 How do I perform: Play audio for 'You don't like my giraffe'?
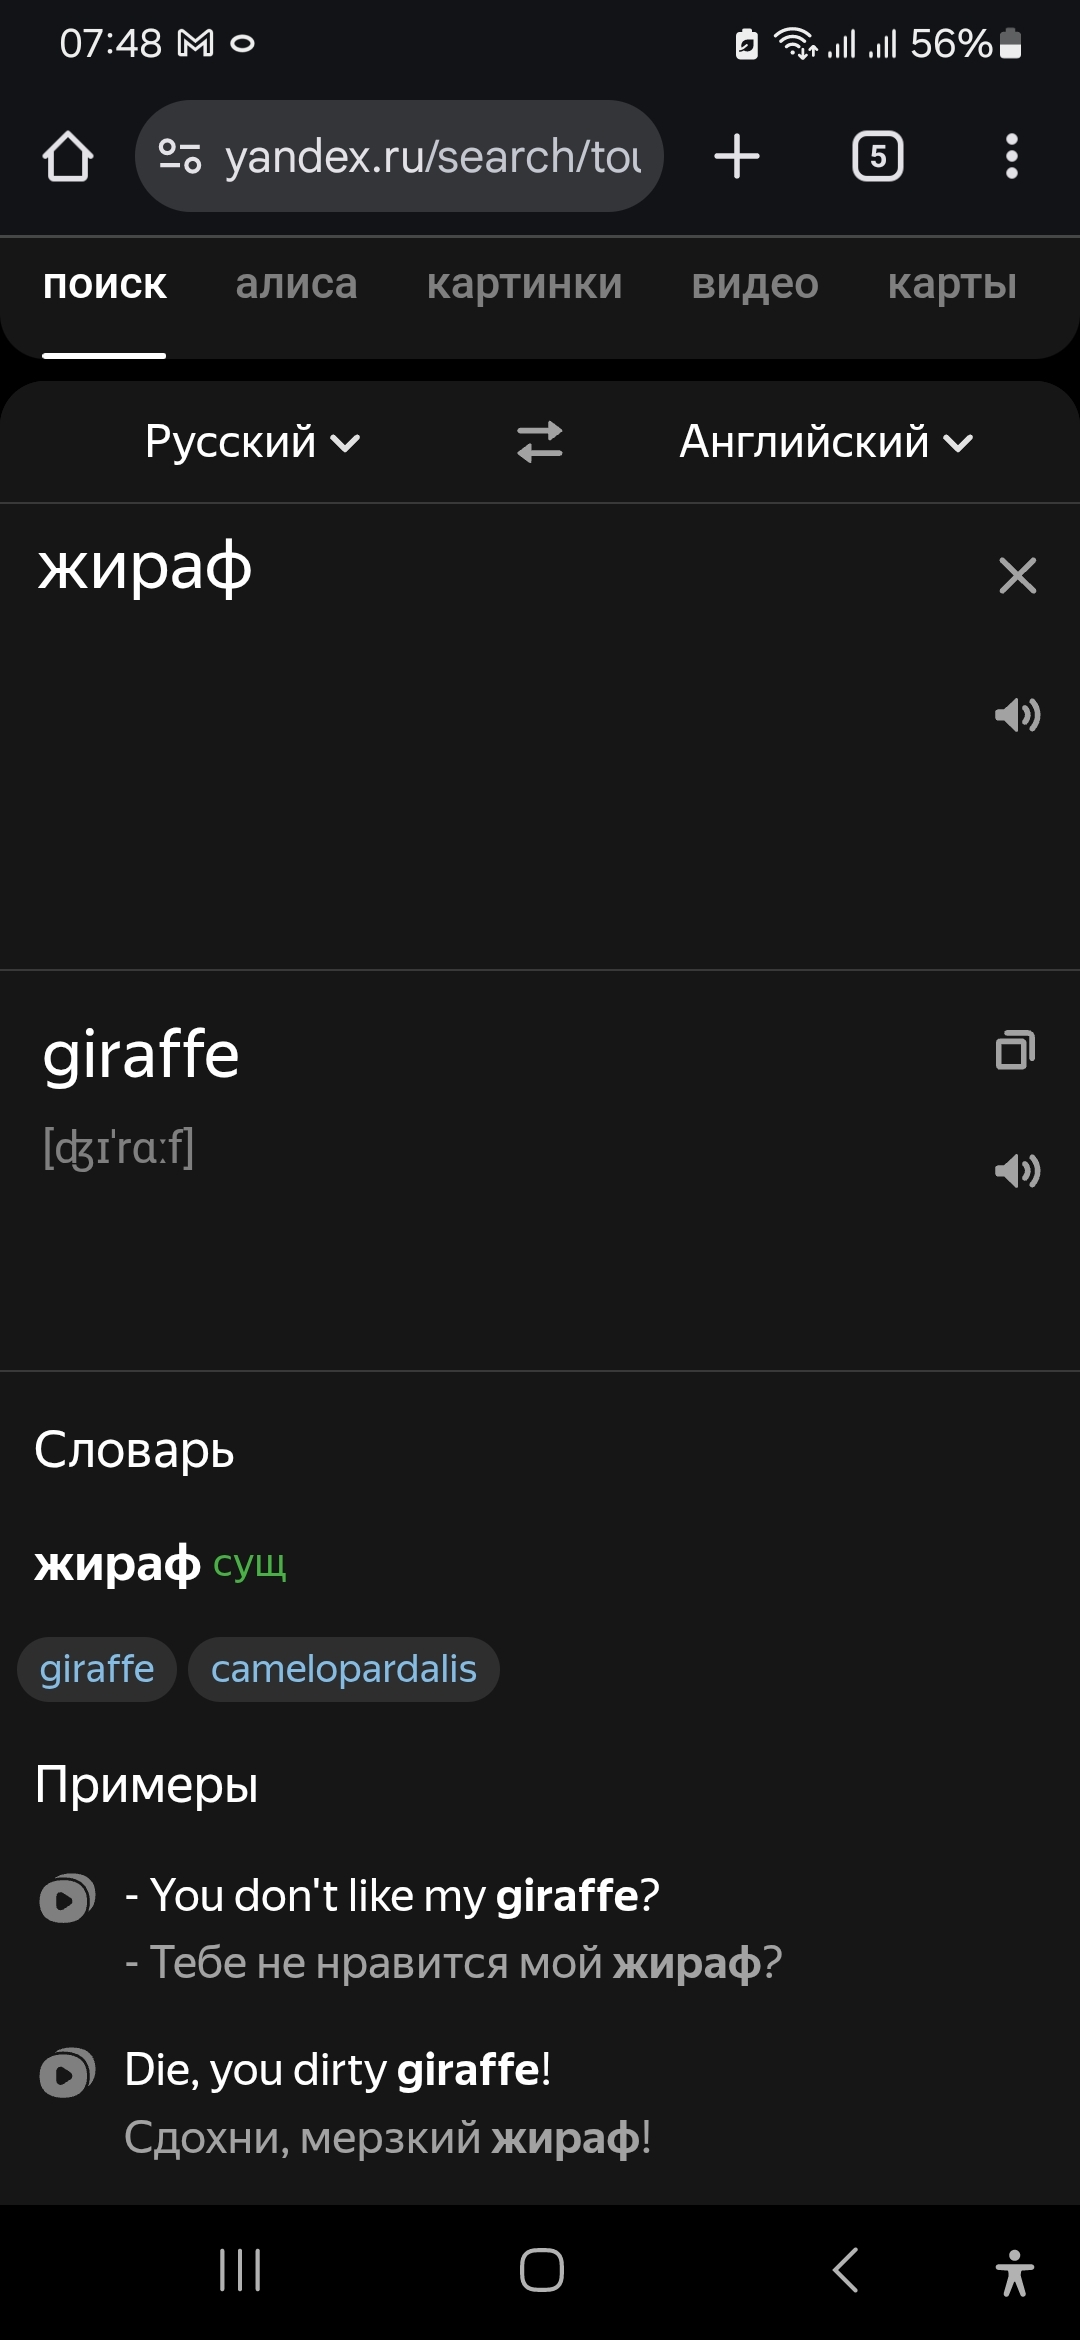(x=66, y=1898)
